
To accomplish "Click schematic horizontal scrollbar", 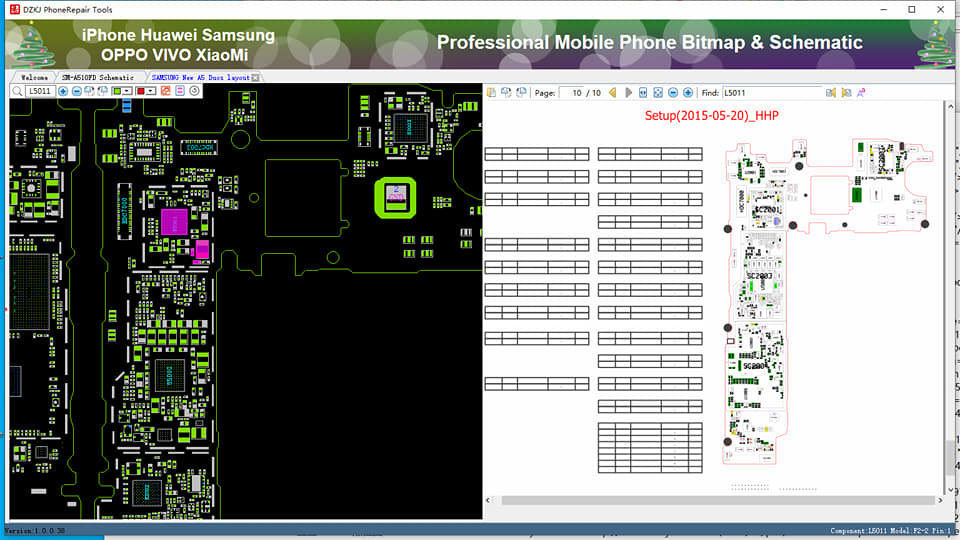I will click(718, 500).
